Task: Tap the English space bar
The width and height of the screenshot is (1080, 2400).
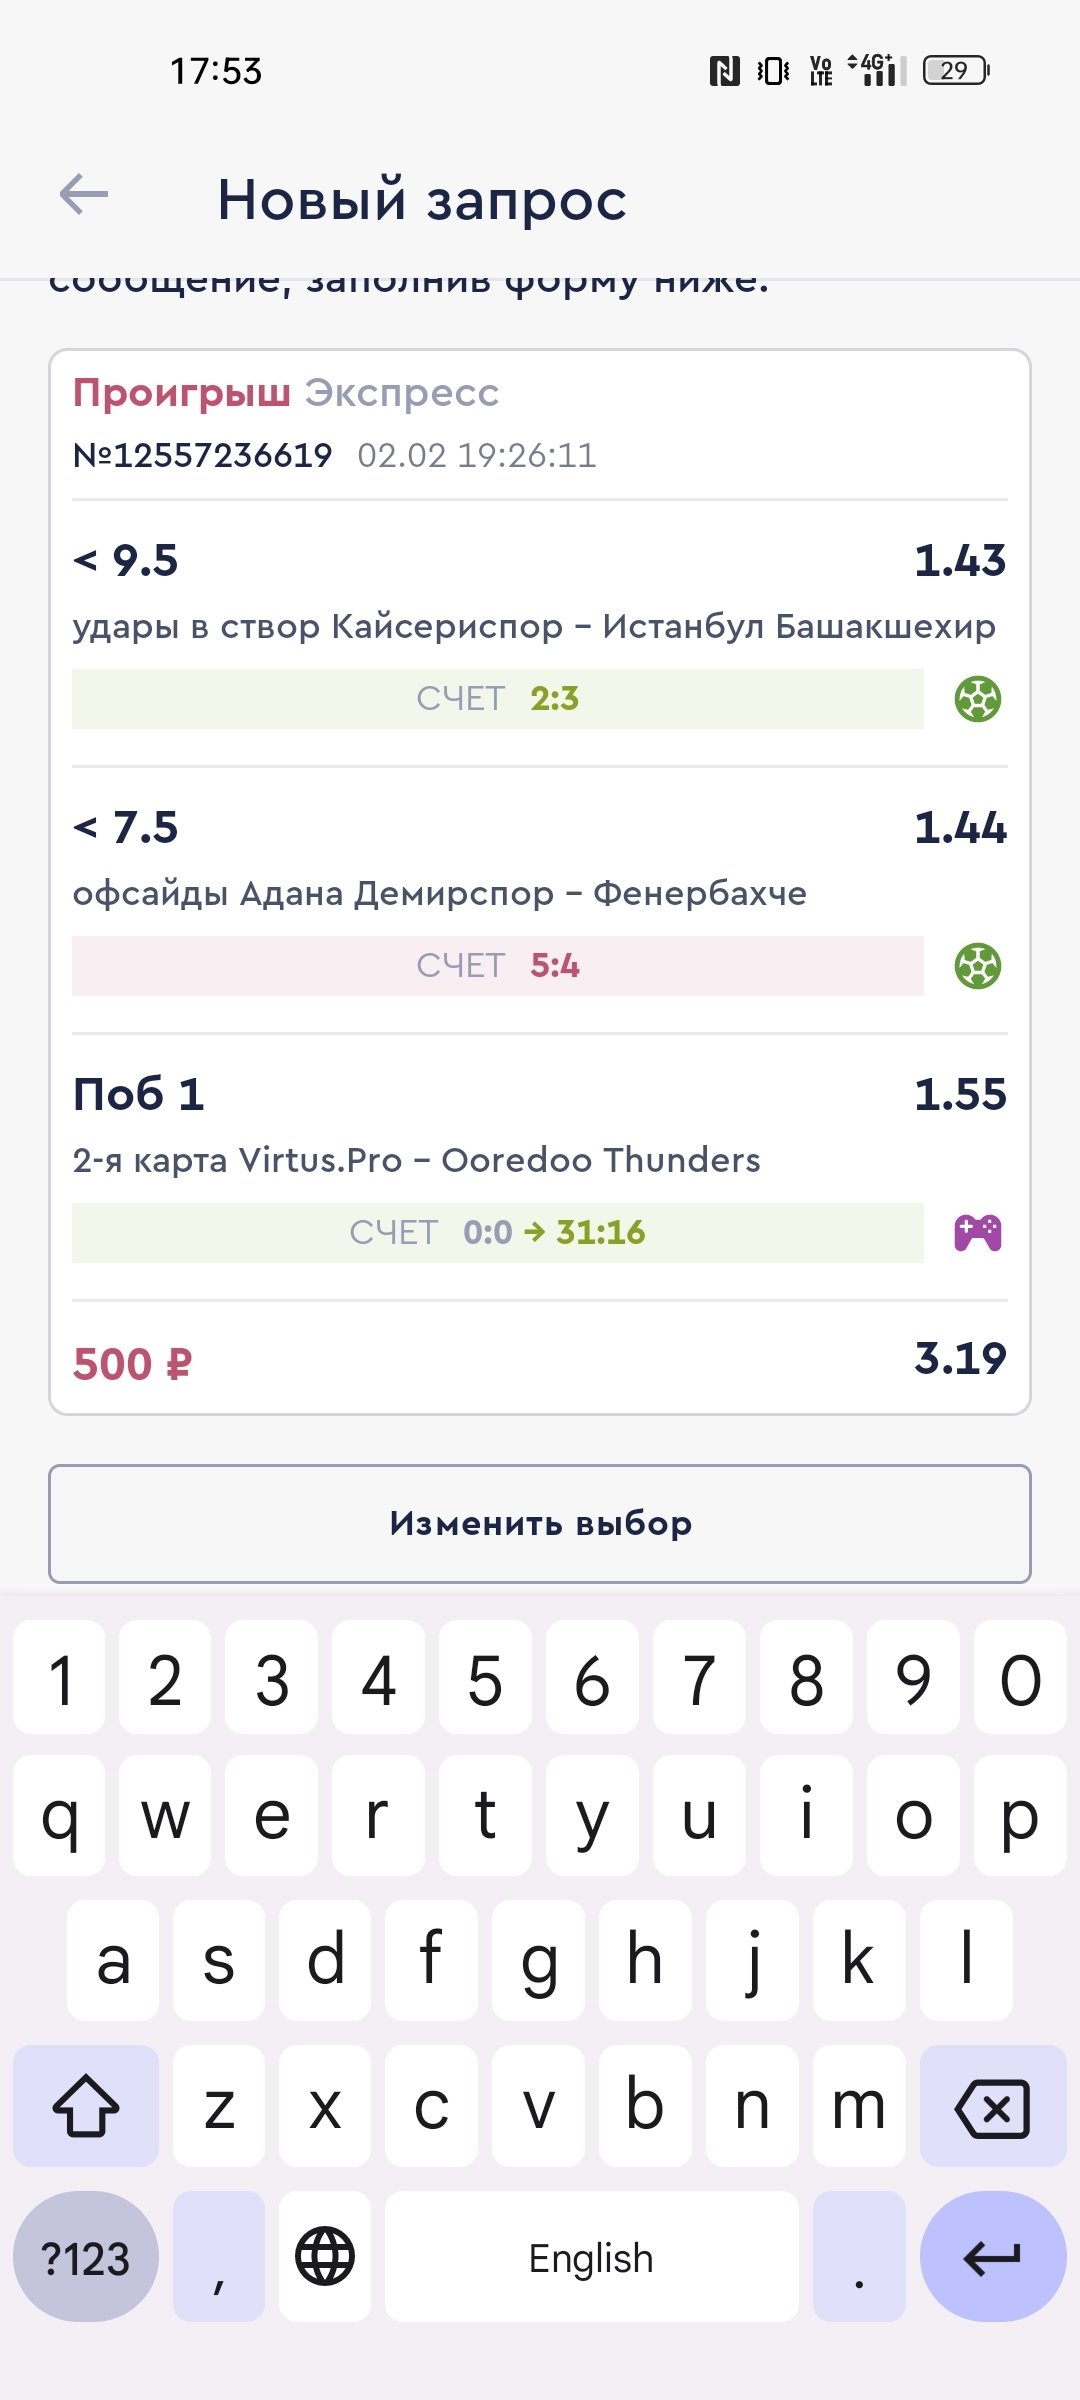Action: (x=591, y=2257)
